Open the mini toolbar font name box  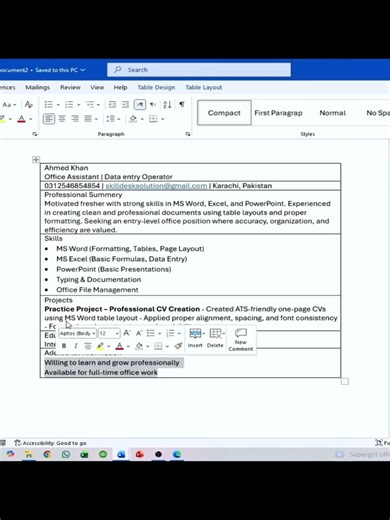coord(78,333)
